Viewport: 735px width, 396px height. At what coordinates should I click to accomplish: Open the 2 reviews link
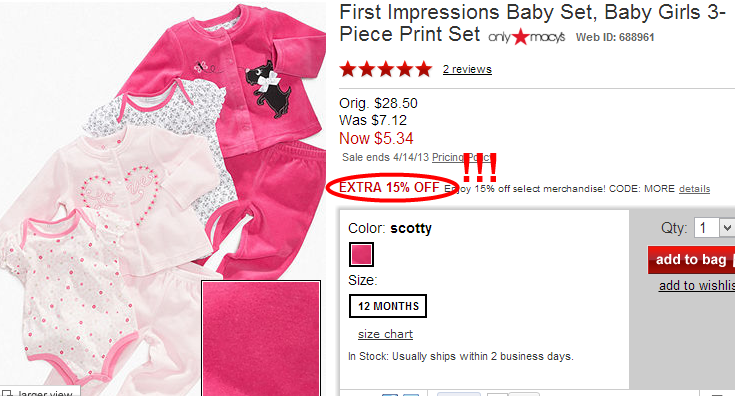467,69
